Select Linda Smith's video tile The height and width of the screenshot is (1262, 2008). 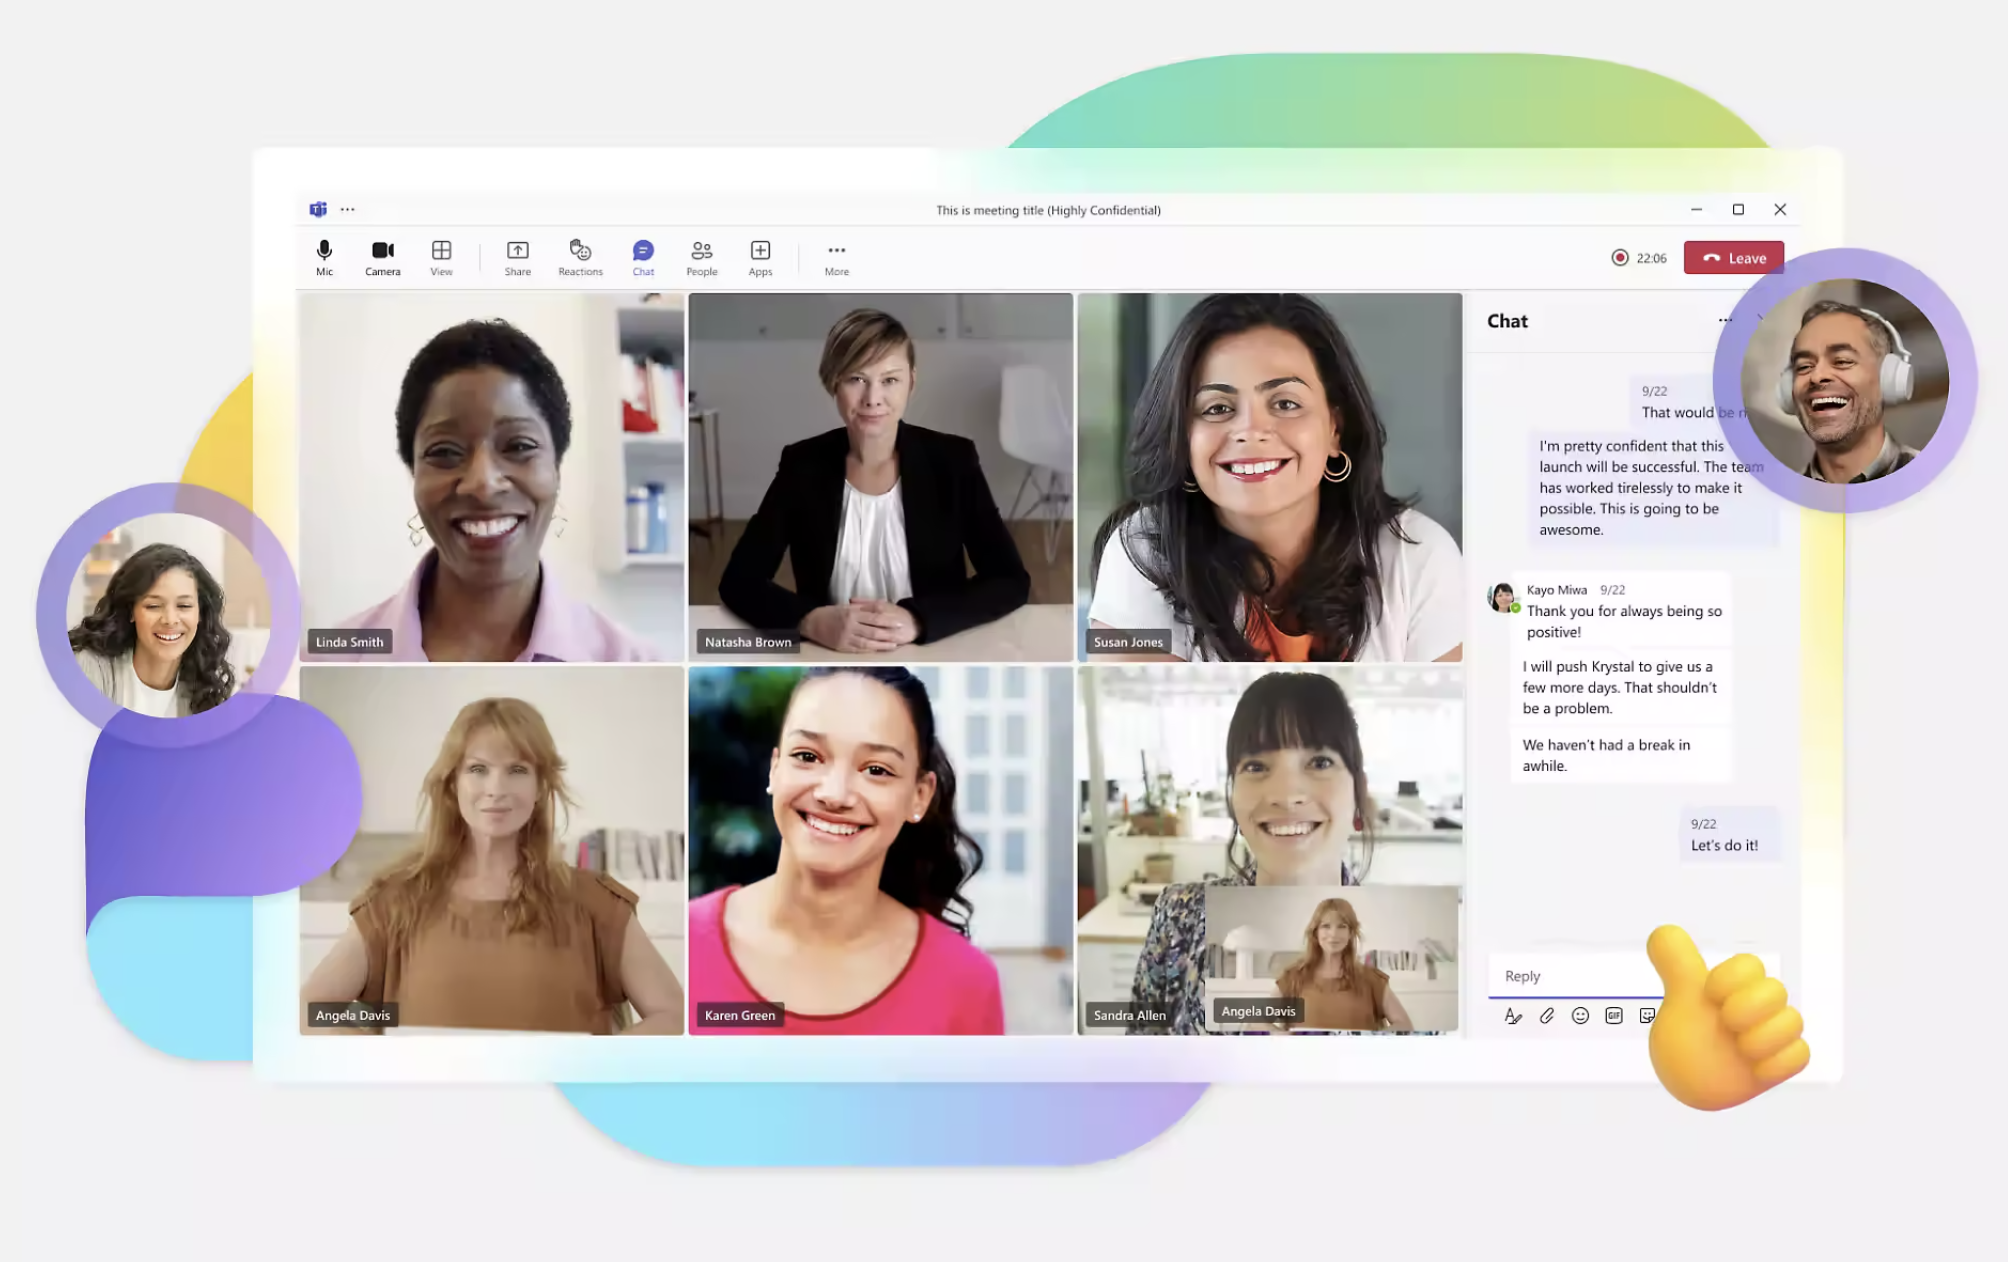click(491, 477)
